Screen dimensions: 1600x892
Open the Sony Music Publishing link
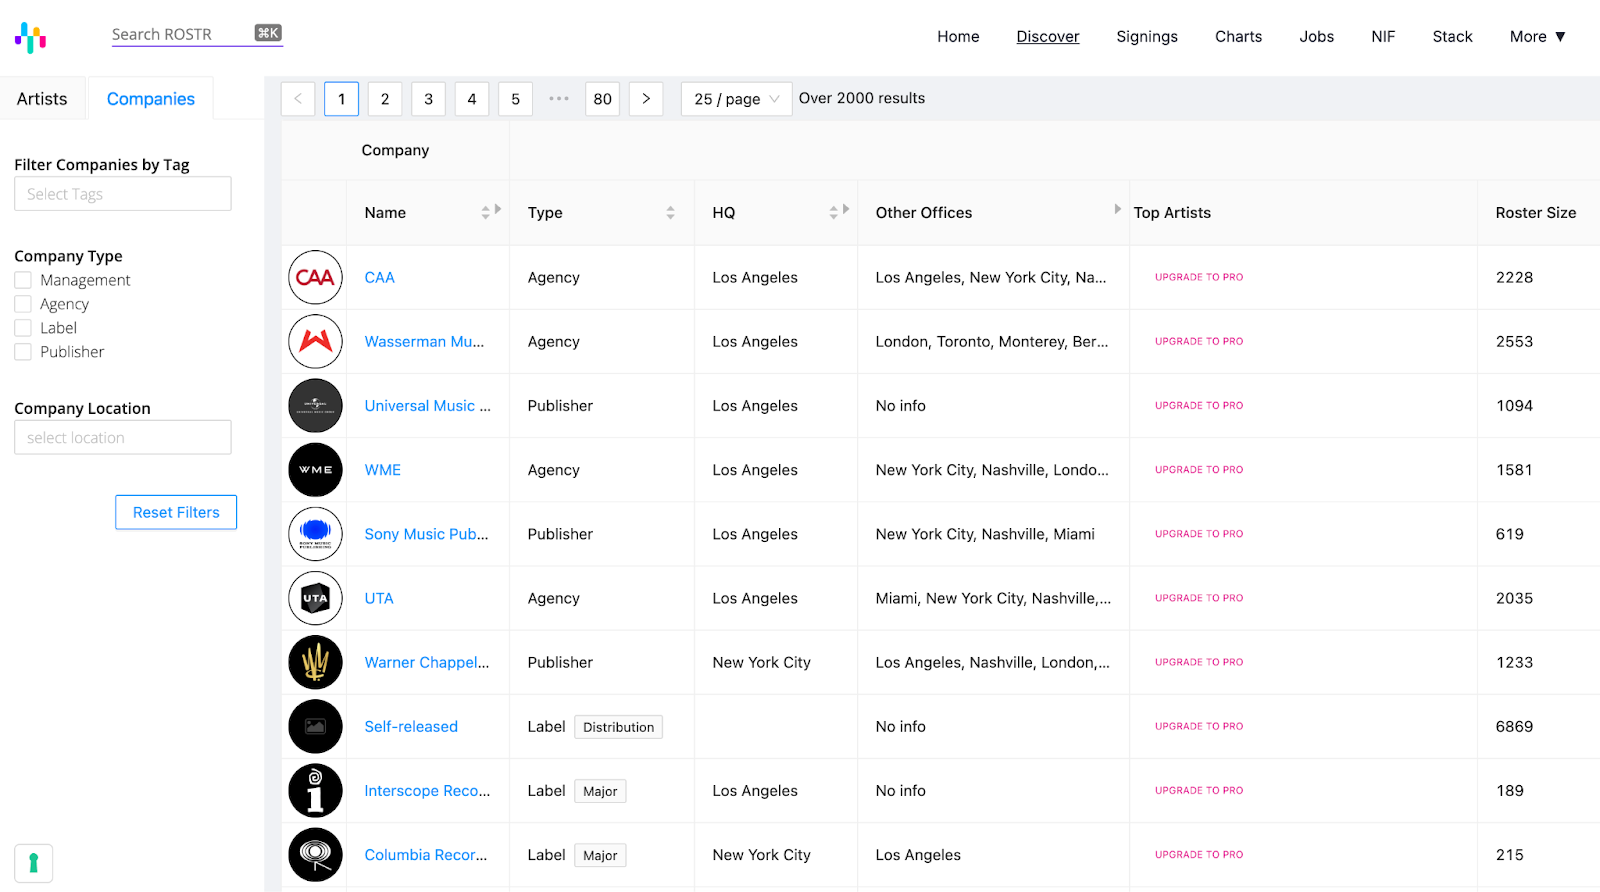[426, 534]
